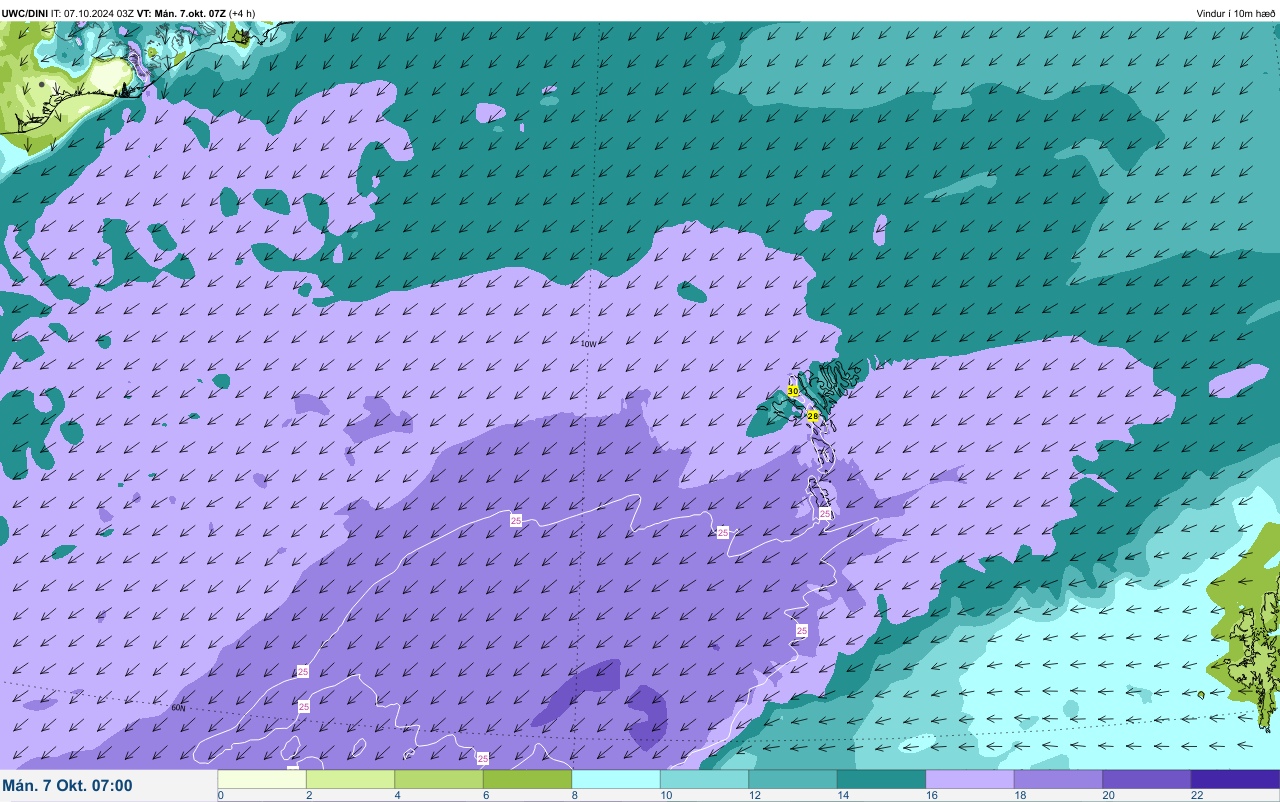The height and width of the screenshot is (802, 1280).
Task: Select the teal 12–14 legend swatch
Action: point(793,779)
